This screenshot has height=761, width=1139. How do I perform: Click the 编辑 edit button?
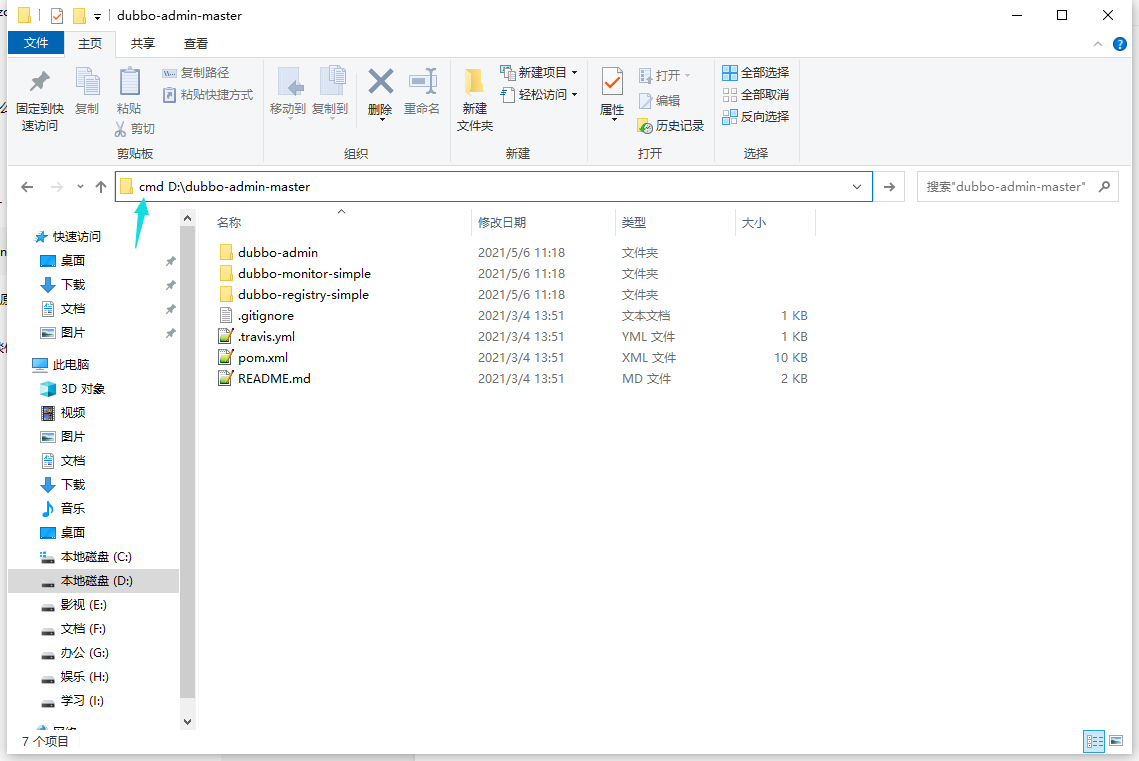659,100
